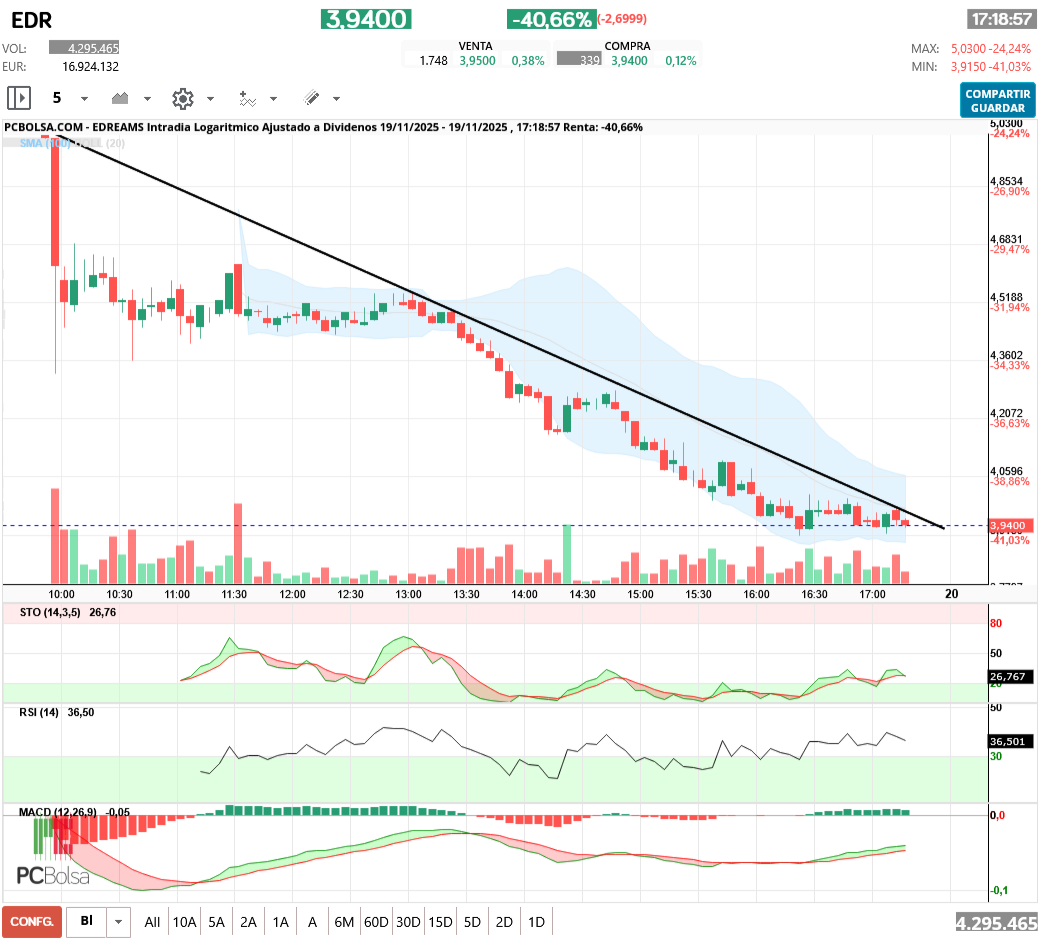Select the All time range

point(152,922)
